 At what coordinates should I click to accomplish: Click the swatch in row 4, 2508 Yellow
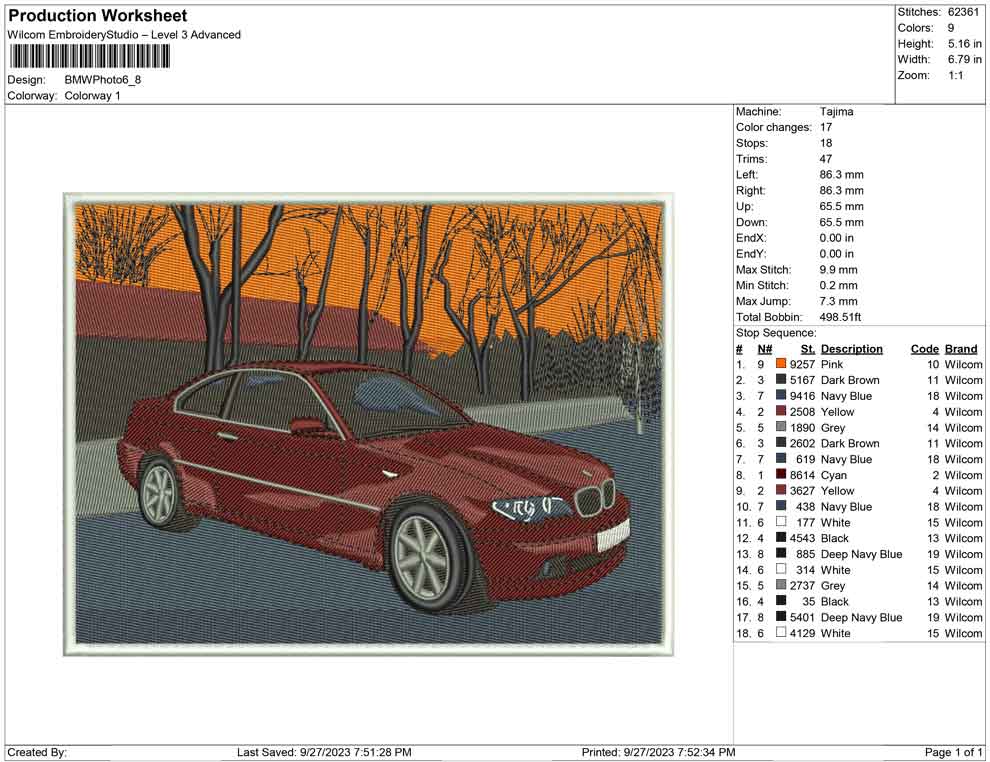pos(781,411)
